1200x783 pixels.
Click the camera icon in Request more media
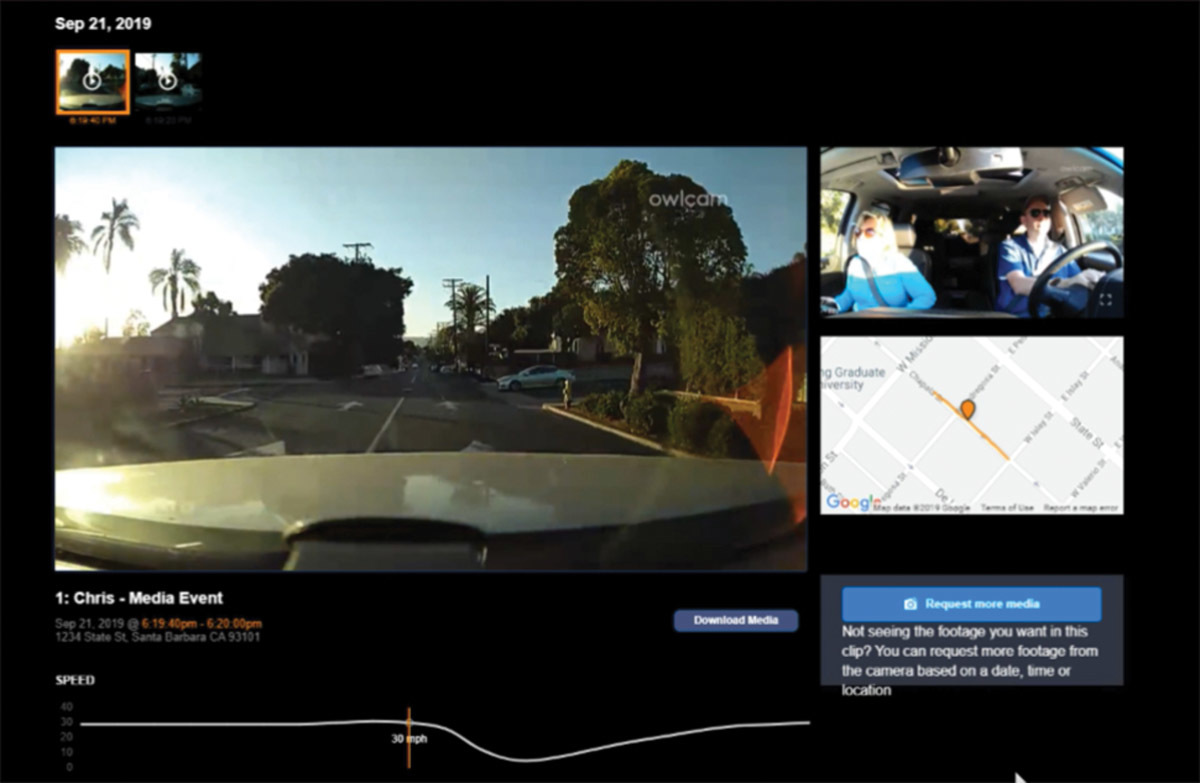pyautogui.click(x=910, y=604)
